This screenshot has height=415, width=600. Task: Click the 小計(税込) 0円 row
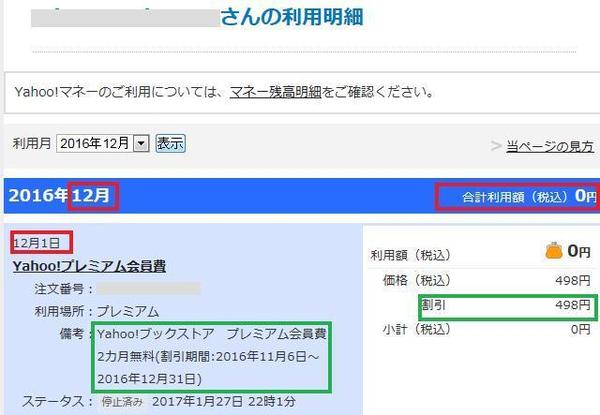point(486,329)
